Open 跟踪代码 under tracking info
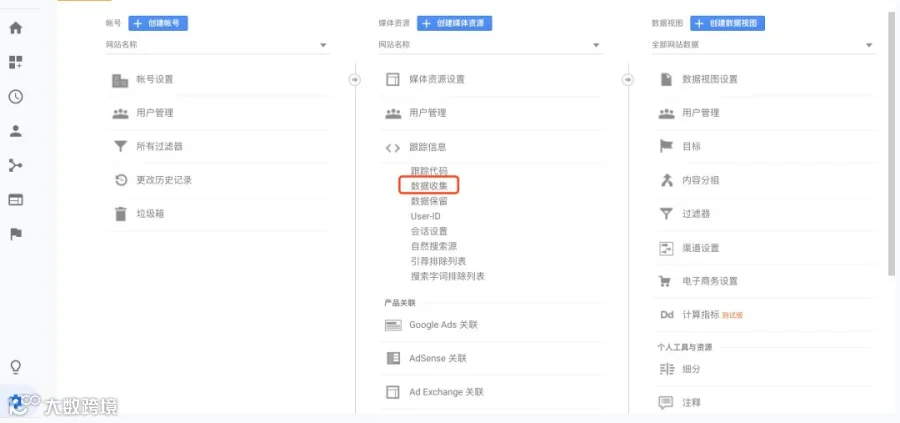The image size is (900, 423). (429, 171)
